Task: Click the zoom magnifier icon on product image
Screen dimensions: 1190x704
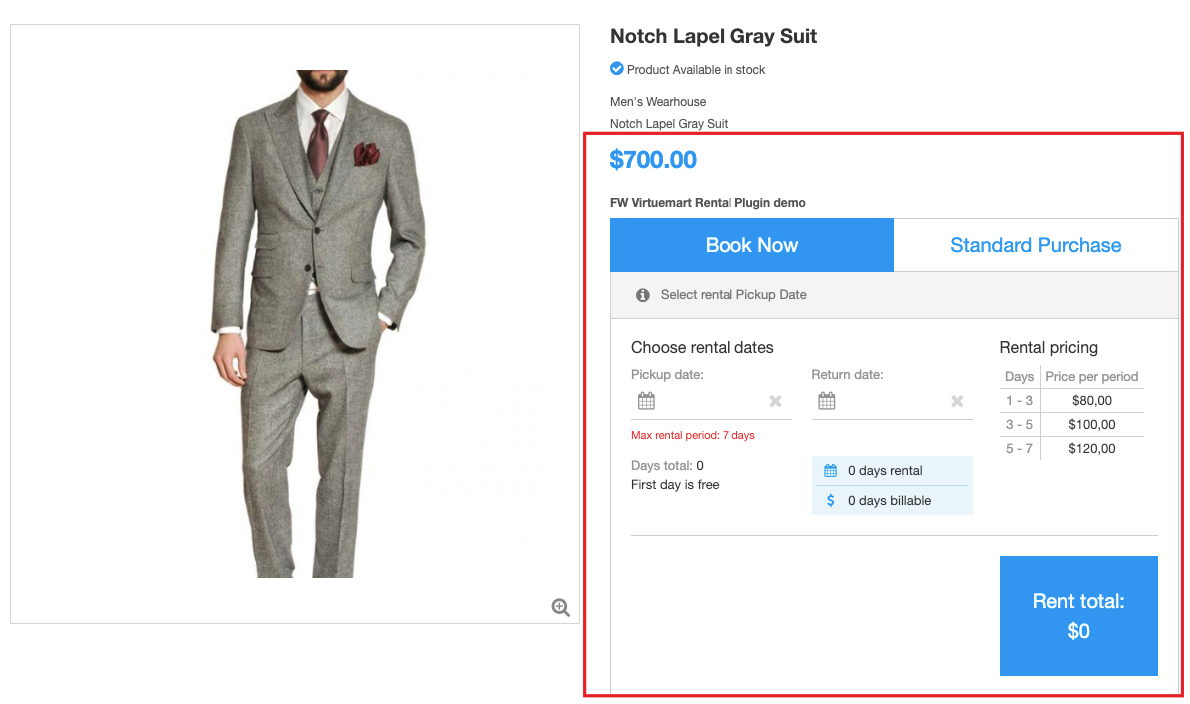Action: click(x=561, y=607)
